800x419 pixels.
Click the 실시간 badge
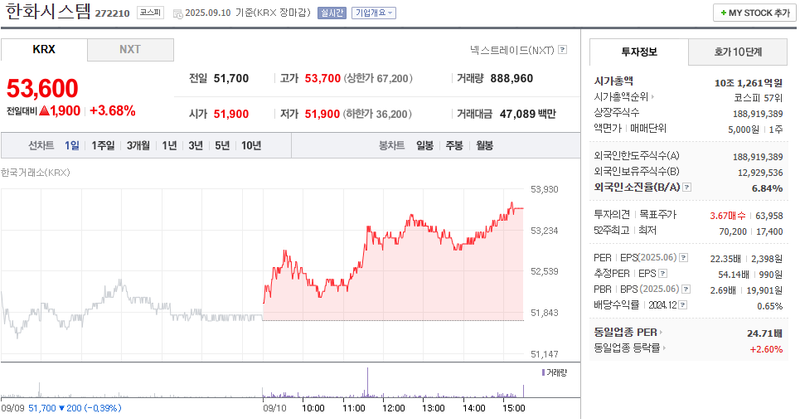tap(332, 13)
